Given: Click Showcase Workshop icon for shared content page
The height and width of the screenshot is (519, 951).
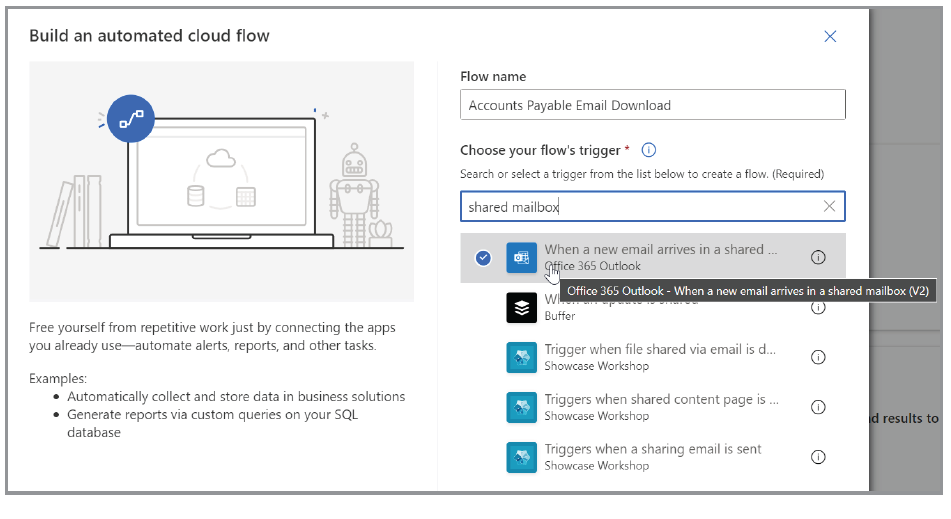Looking at the screenshot, I should 521,407.
